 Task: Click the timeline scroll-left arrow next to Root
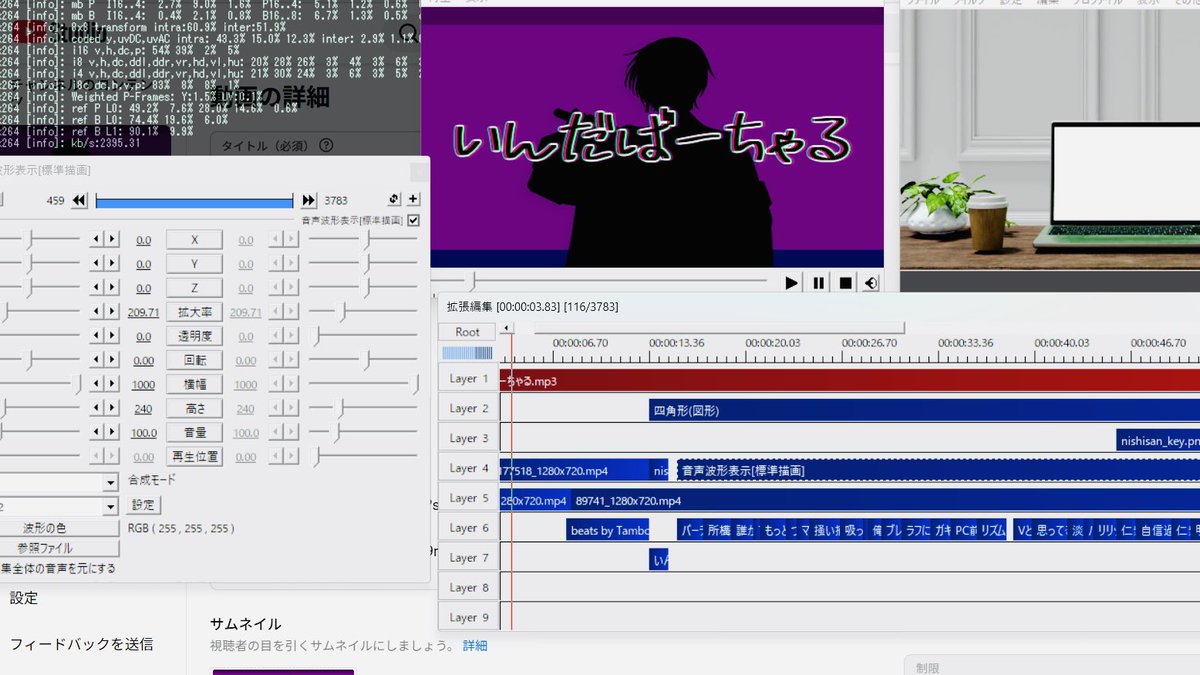pos(506,328)
